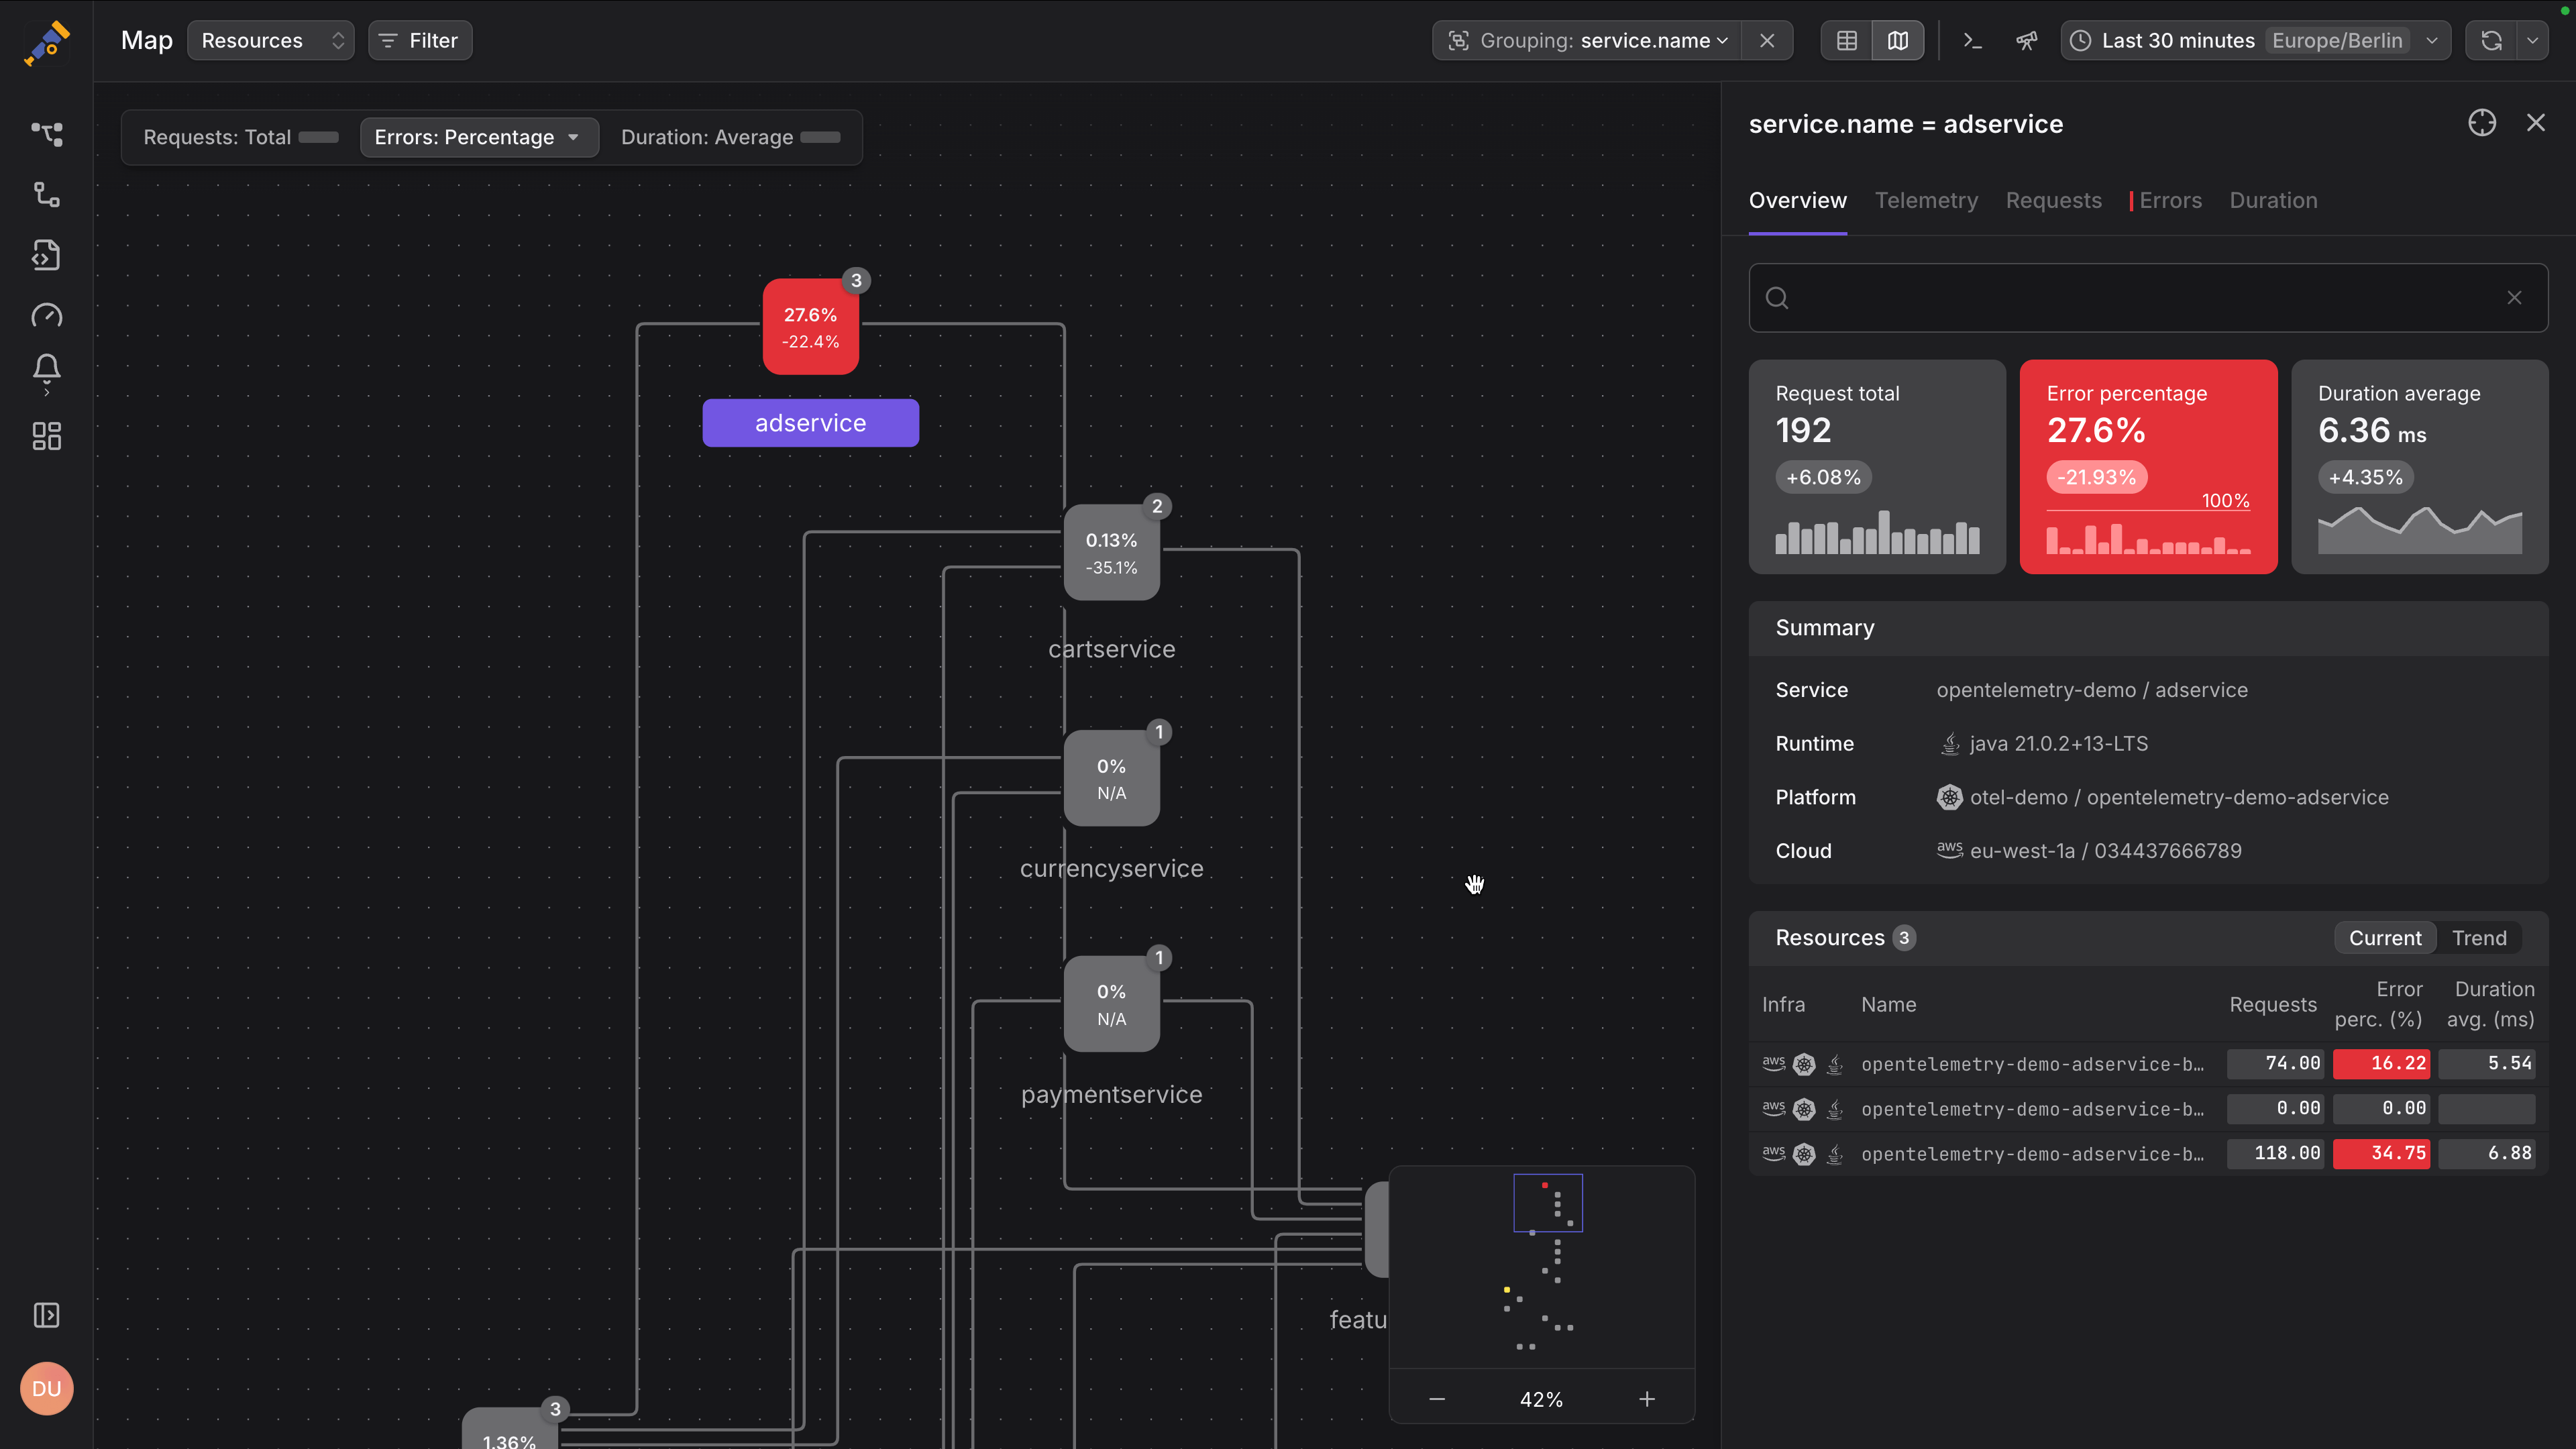2576x1449 pixels.
Task: Open the tracing sidebar icon
Action: click(x=46, y=194)
